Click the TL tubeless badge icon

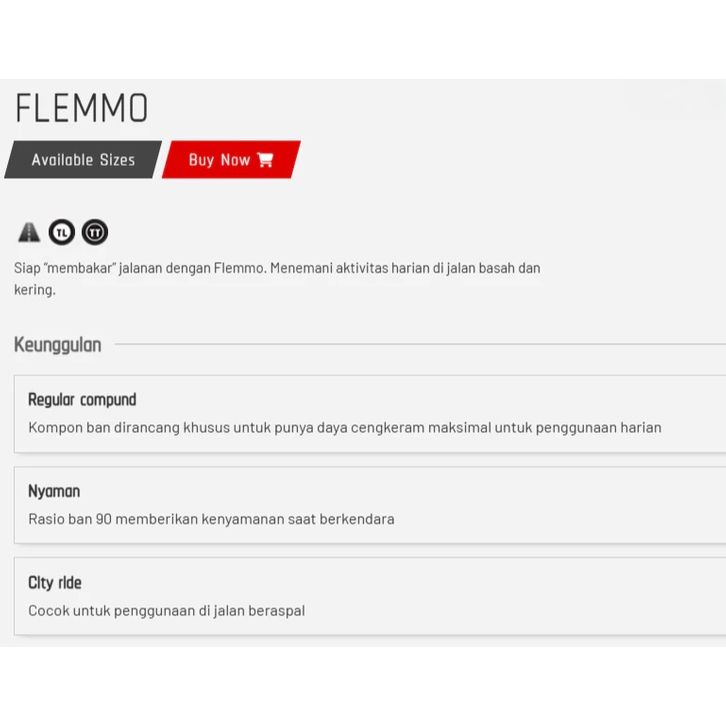click(62, 233)
